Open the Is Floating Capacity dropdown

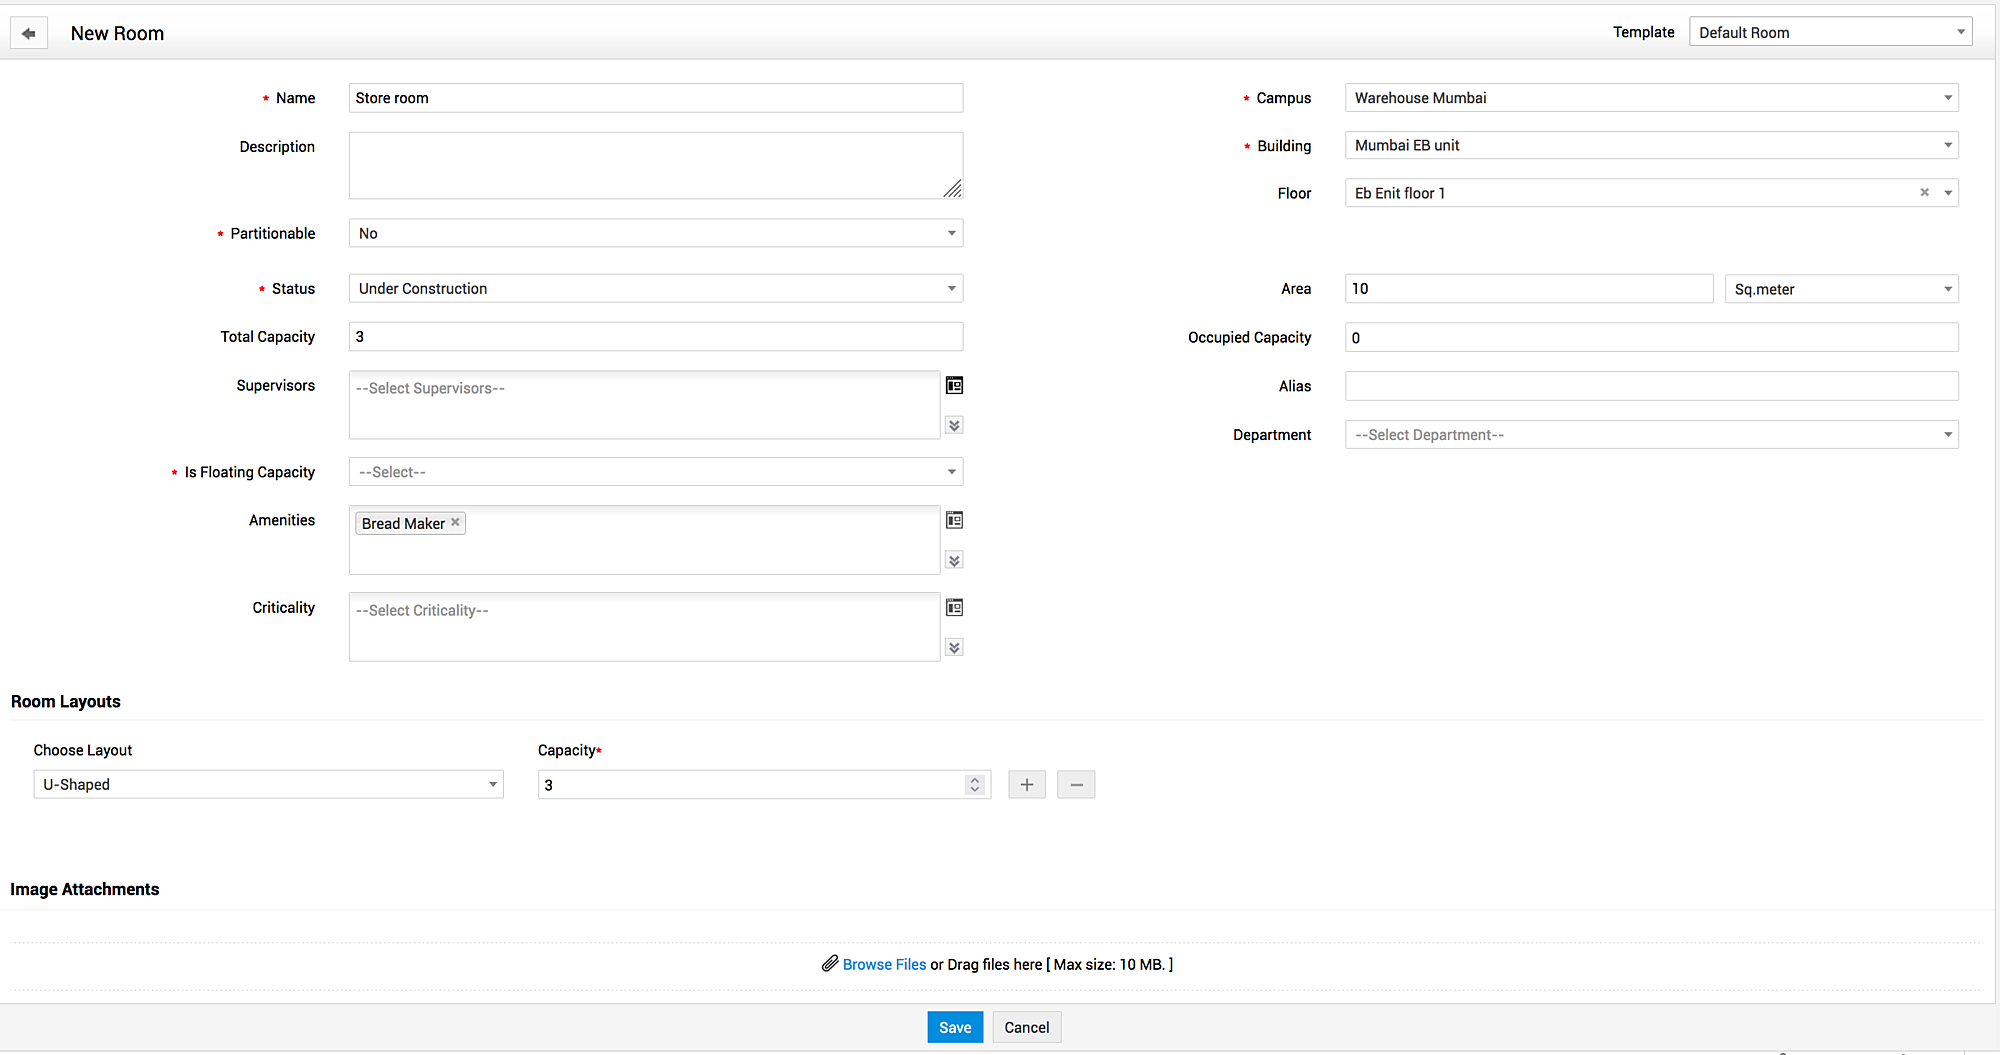[656, 472]
